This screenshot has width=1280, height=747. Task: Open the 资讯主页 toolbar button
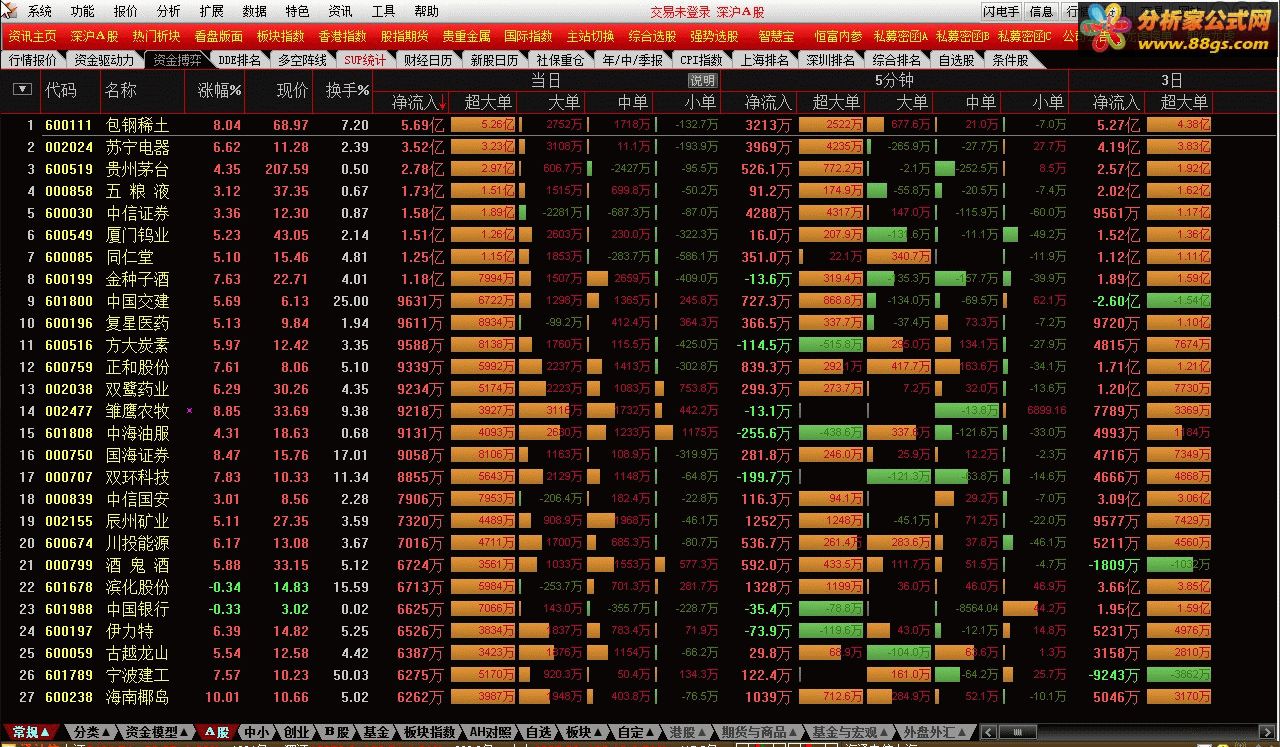(x=32, y=36)
